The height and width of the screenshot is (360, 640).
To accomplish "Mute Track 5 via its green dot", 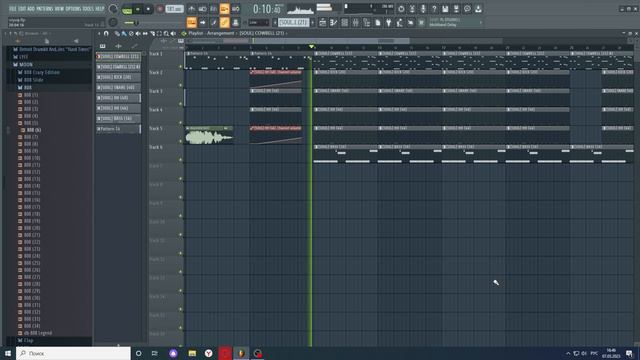I will click(181, 142).
